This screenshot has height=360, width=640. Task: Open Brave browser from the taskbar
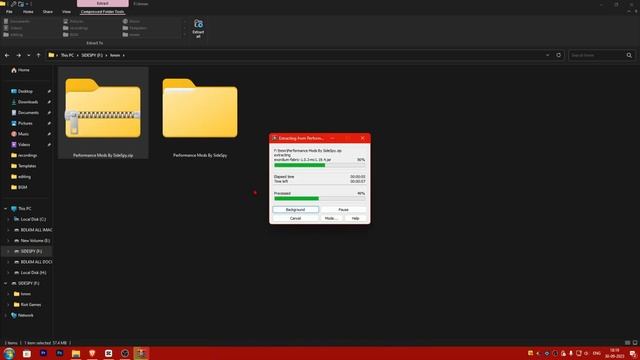92,353
